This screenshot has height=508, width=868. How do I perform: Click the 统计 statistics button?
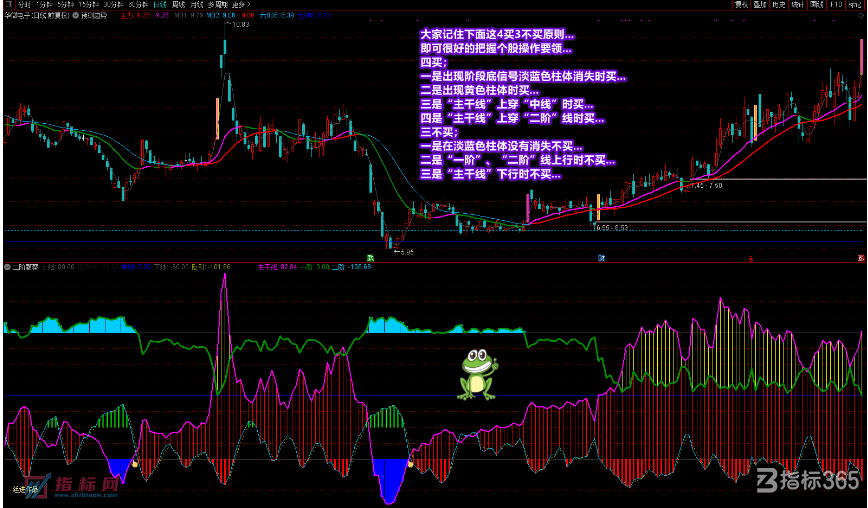tap(798, 4)
